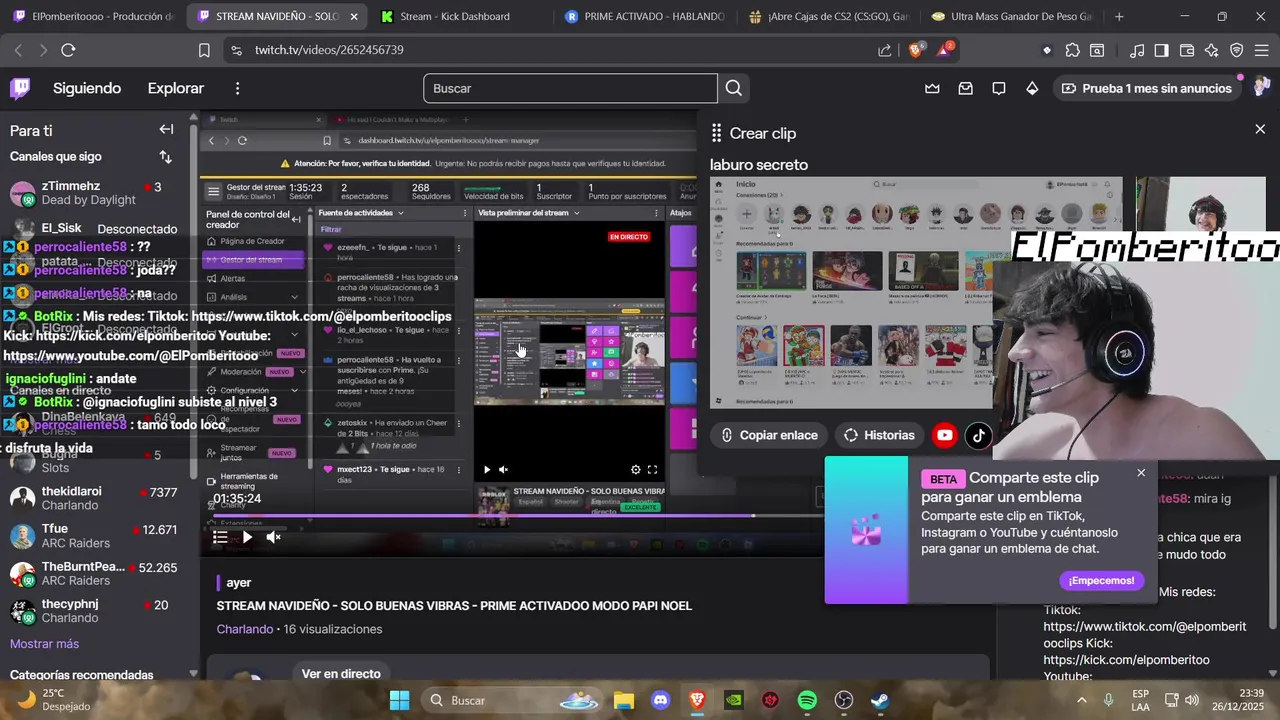Screen dimensions: 1280x720
Task: Reload the page
Action: [x=68, y=50]
